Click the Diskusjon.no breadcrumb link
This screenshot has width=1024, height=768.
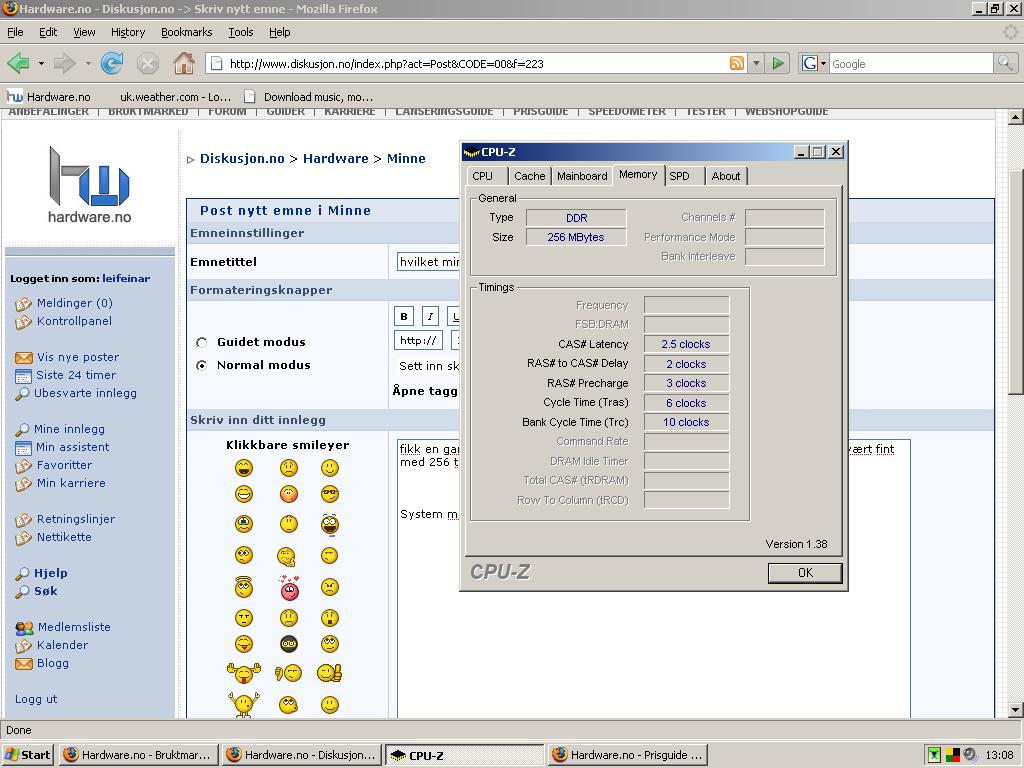point(242,159)
